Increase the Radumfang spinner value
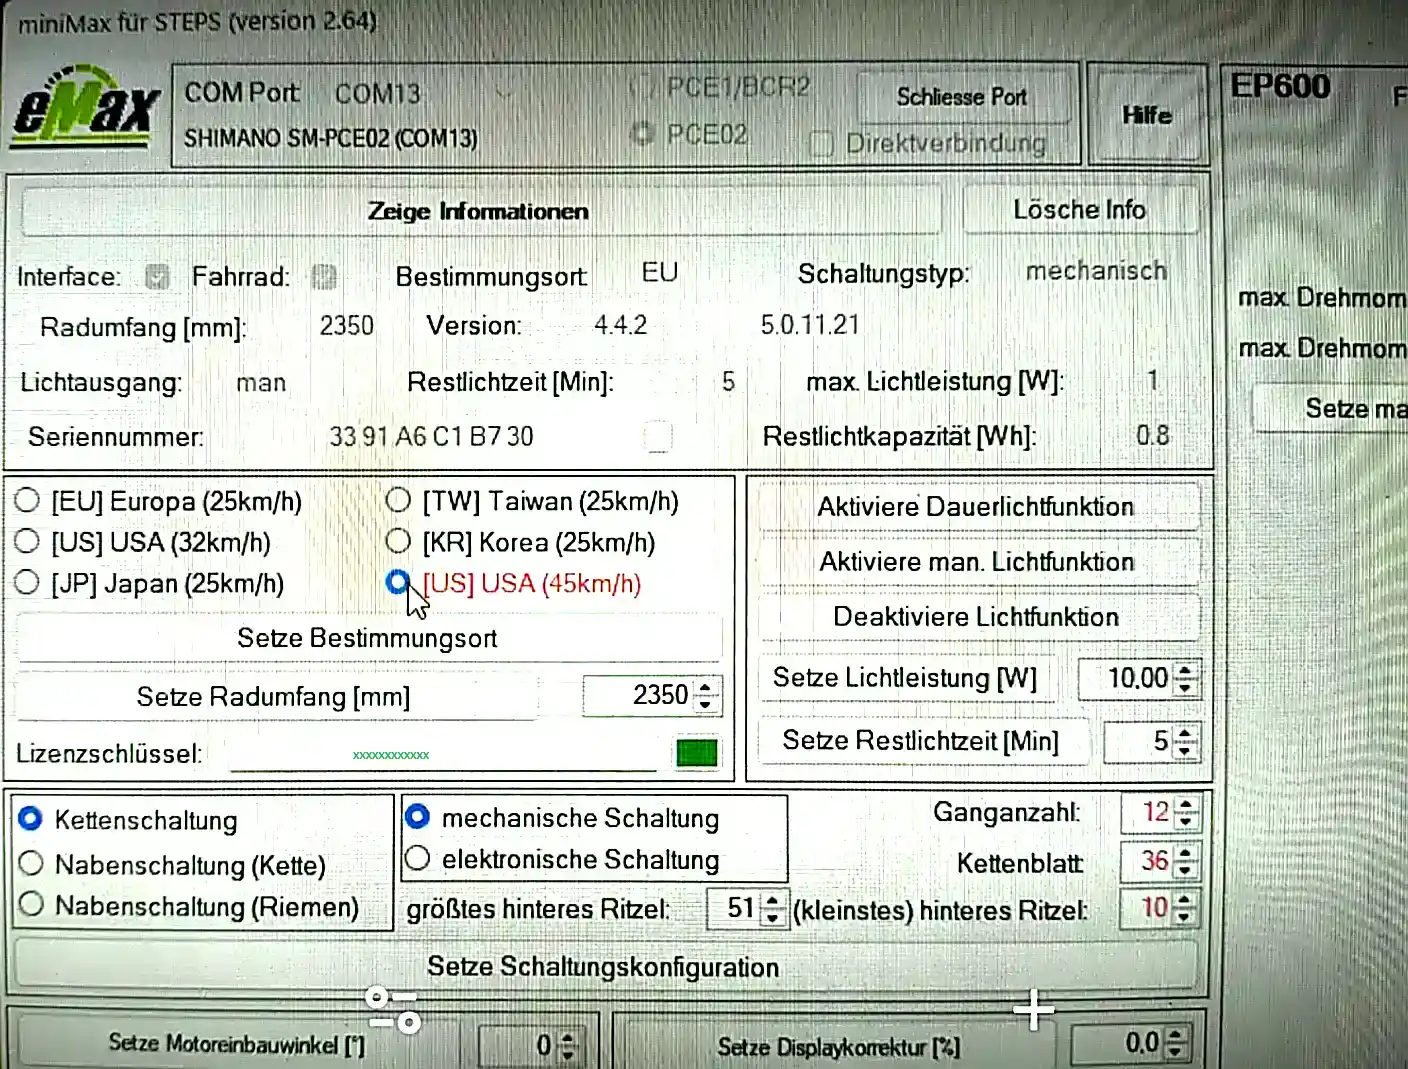This screenshot has height=1069, width=1408. click(706, 687)
